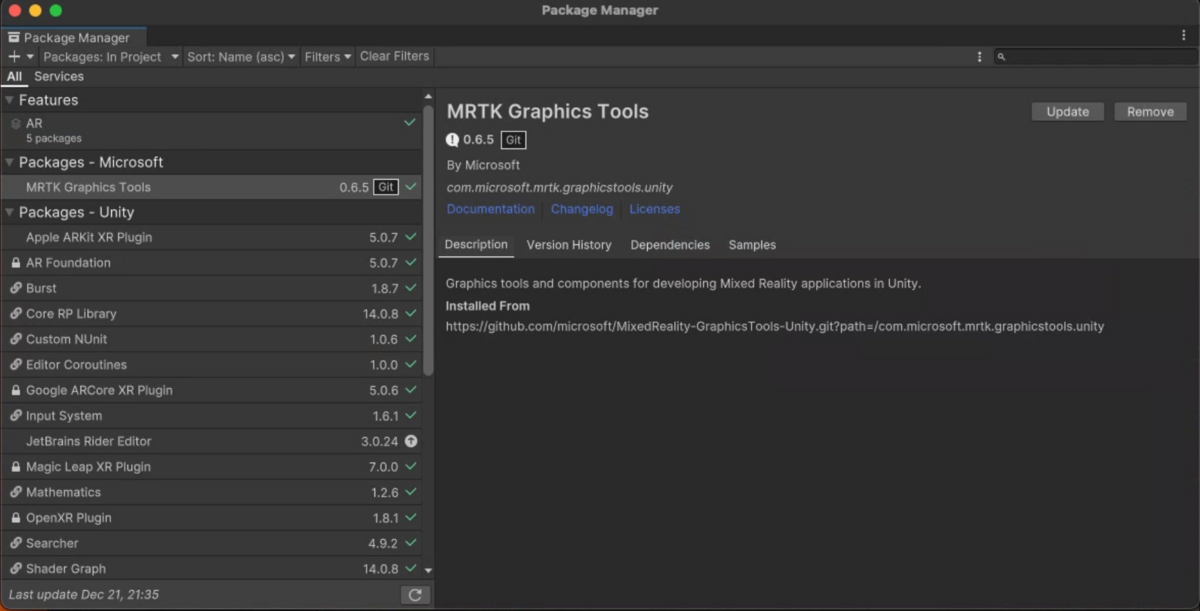Click the Remove button
Image resolution: width=1200 pixels, height=611 pixels.
click(1150, 112)
